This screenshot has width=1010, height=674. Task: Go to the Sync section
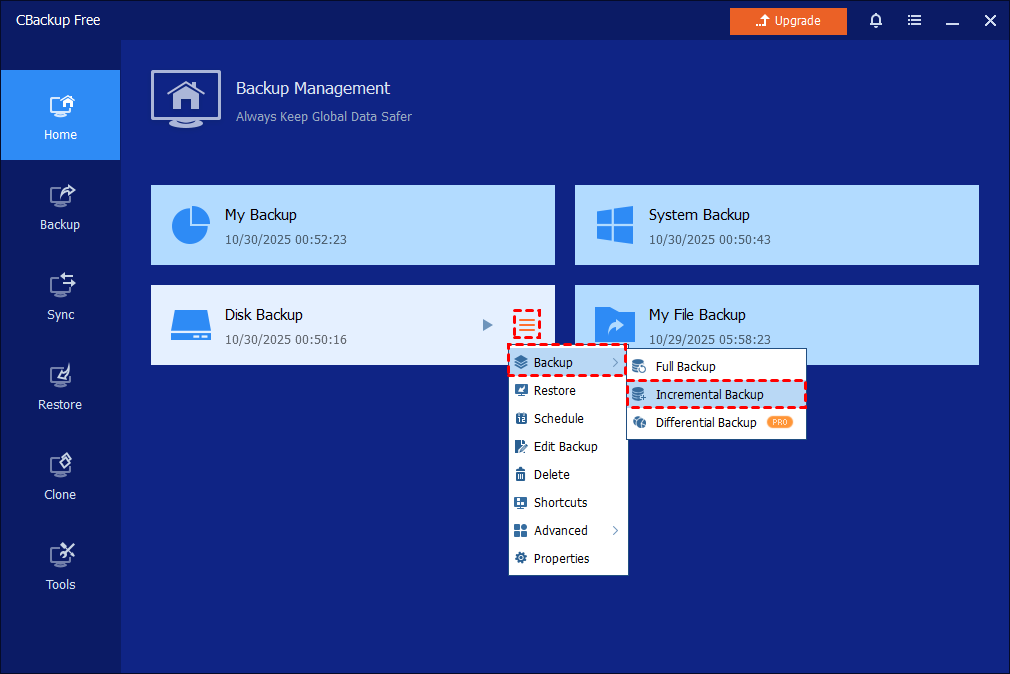pyautogui.click(x=60, y=296)
